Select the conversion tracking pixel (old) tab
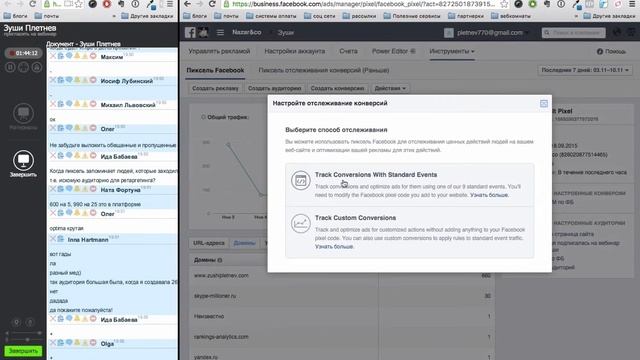The image size is (640, 360). pos(324,70)
